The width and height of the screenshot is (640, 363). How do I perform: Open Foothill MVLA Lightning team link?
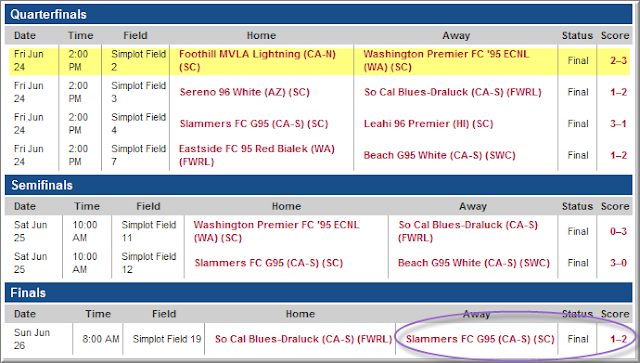click(x=257, y=60)
